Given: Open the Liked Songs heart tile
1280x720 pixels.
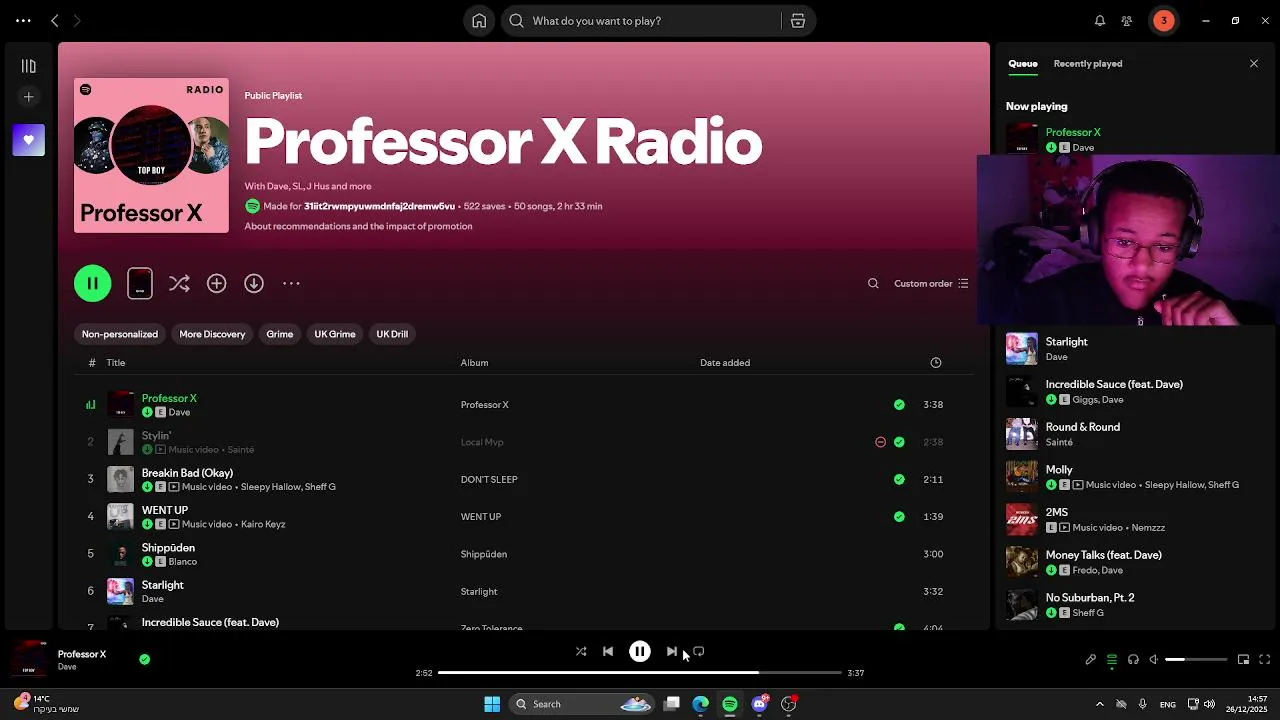Looking at the screenshot, I should click(x=28, y=140).
